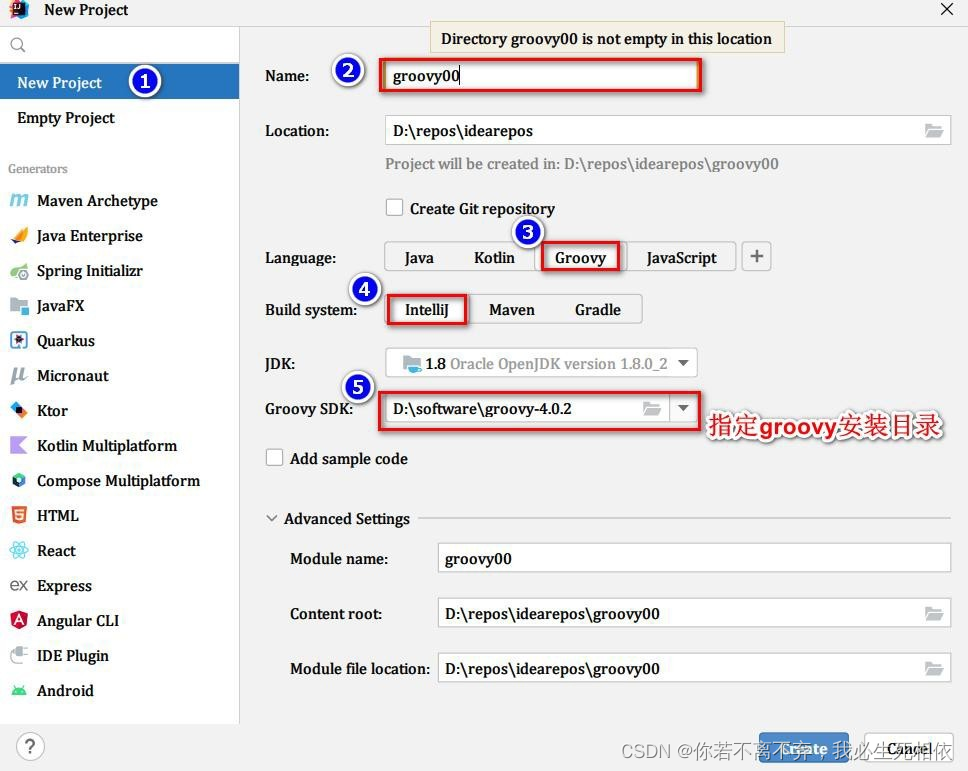This screenshot has width=968, height=771.
Task: Open help with the question mark button
Action: [30, 746]
